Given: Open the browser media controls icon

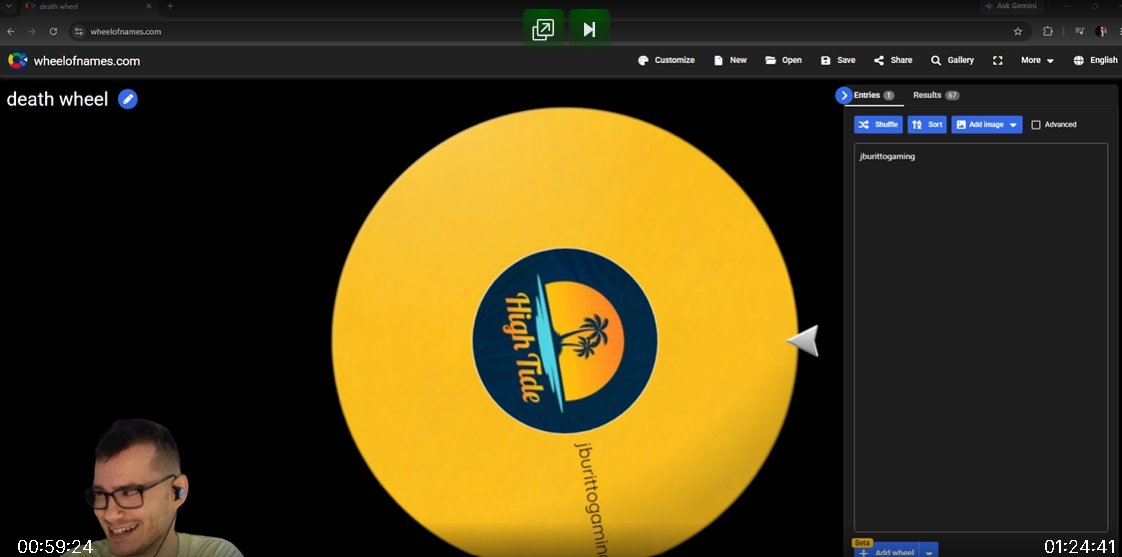Looking at the screenshot, I should tap(1079, 32).
